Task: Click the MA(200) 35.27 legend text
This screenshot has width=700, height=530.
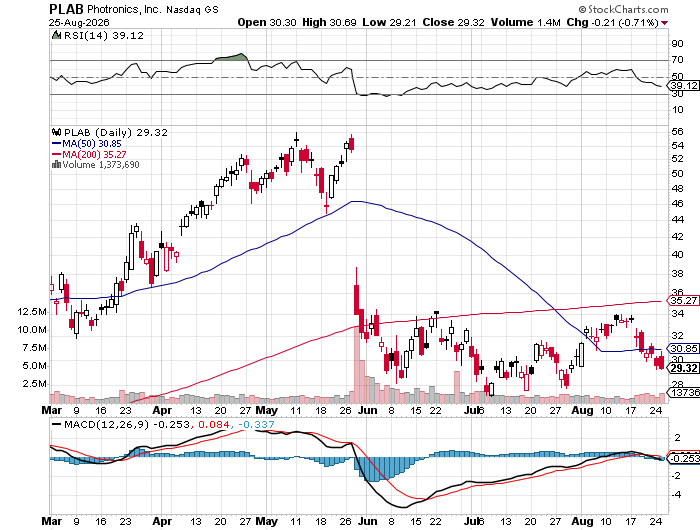Action: click(x=94, y=154)
